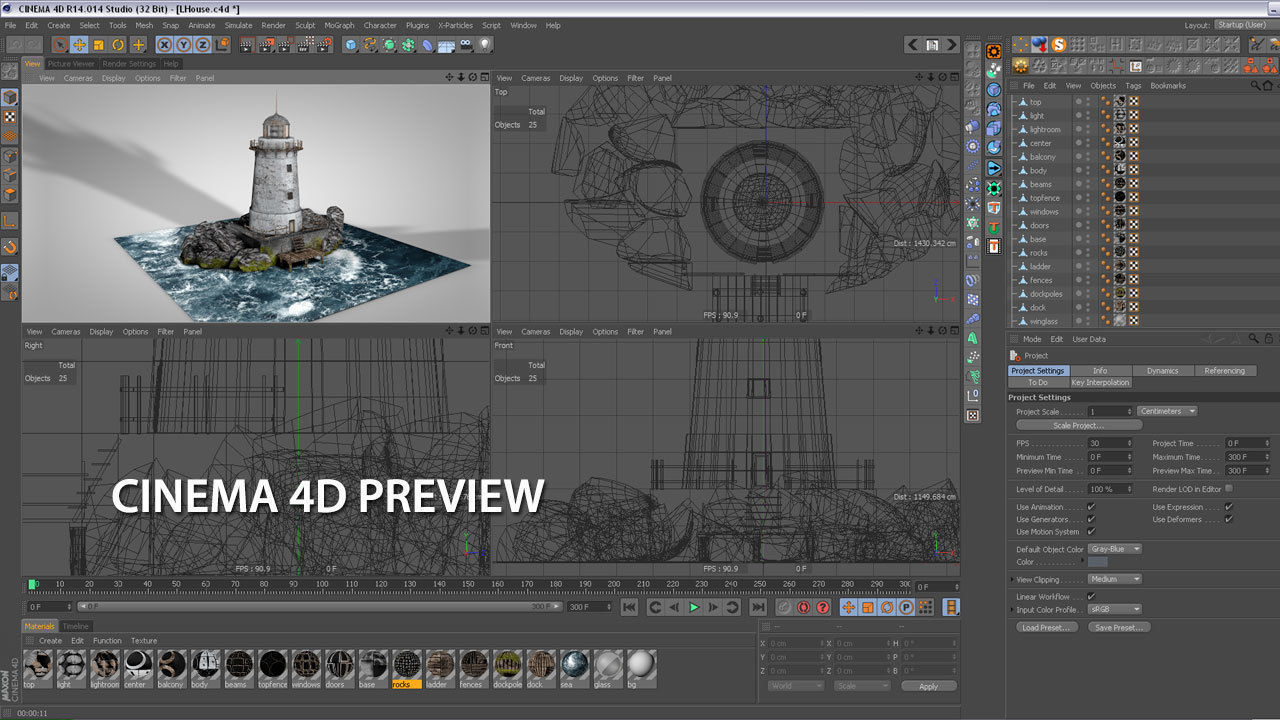
Task: Play the animation forward
Action: click(x=693, y=607)
